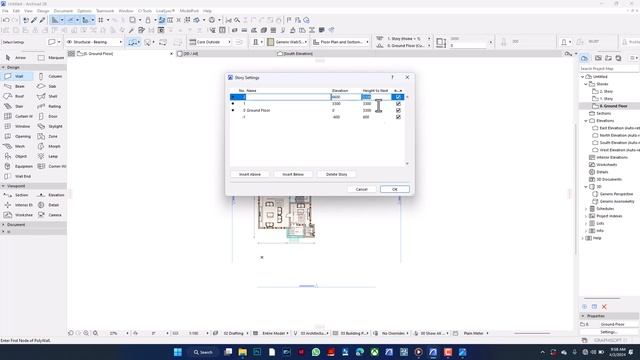Open Windows Start menu
Viewport: 640px width, 360px height.
(178, 352)
